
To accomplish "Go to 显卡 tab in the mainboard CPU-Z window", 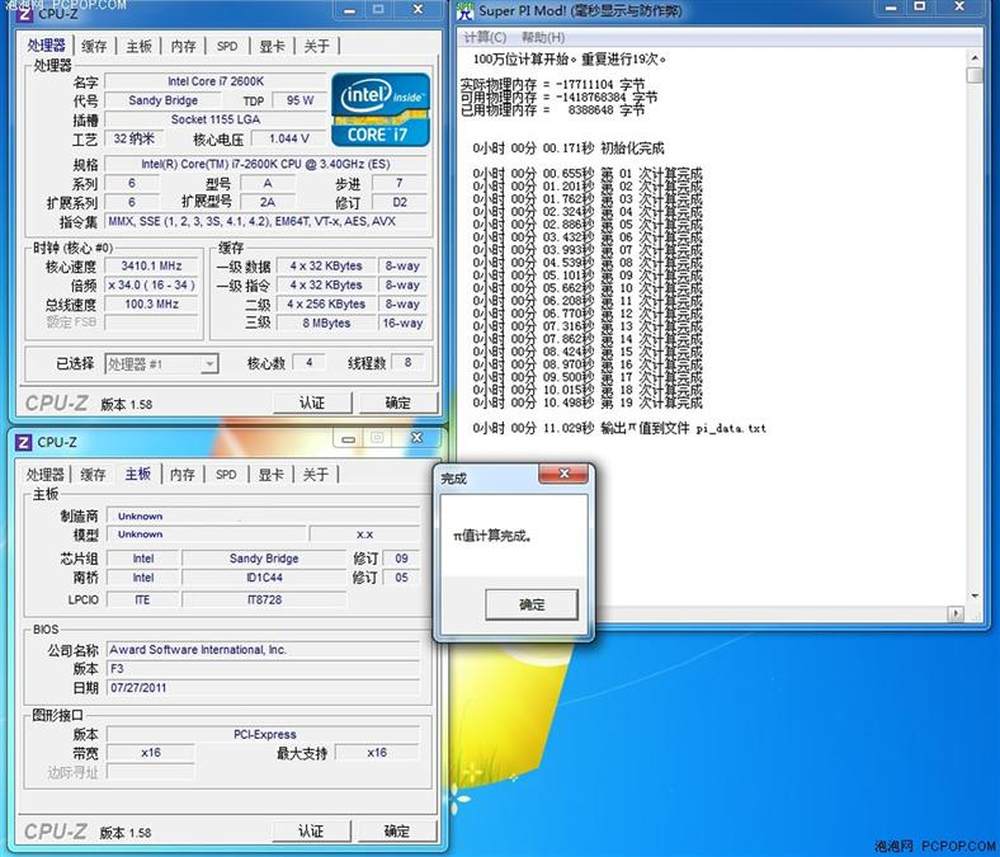I will (x=271, y=474).
